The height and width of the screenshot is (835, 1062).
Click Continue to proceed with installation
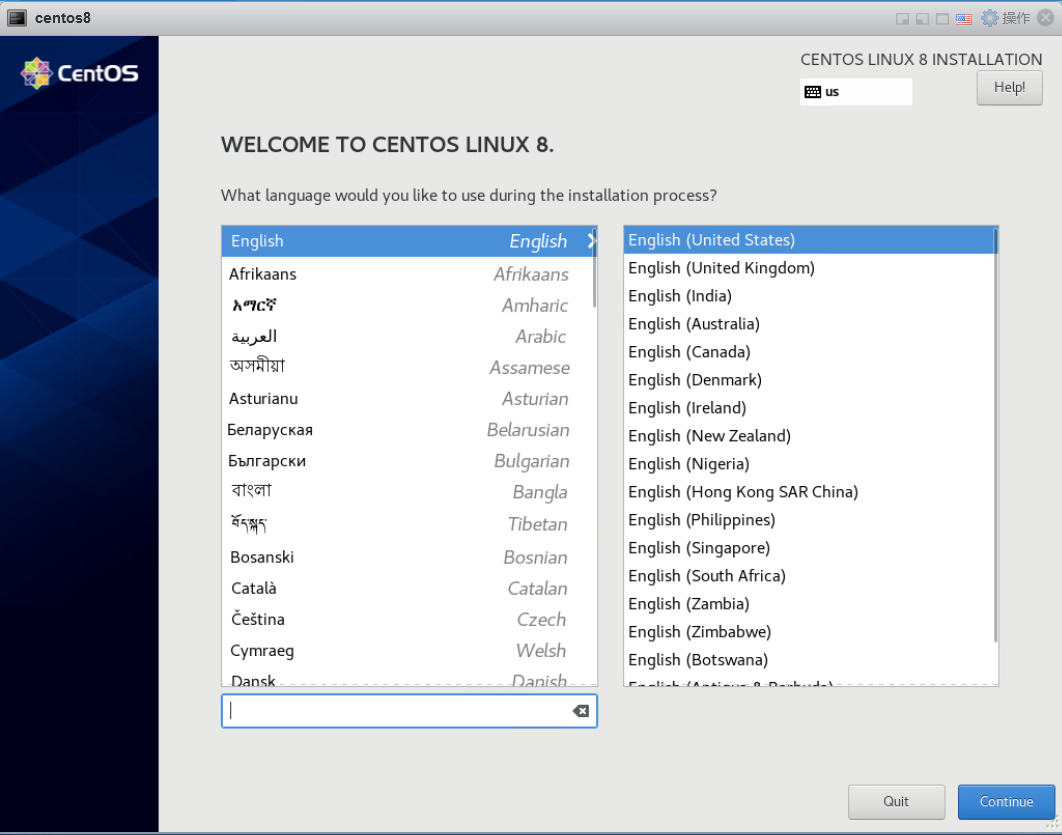pyautogui.click(x=1006, y=802)
